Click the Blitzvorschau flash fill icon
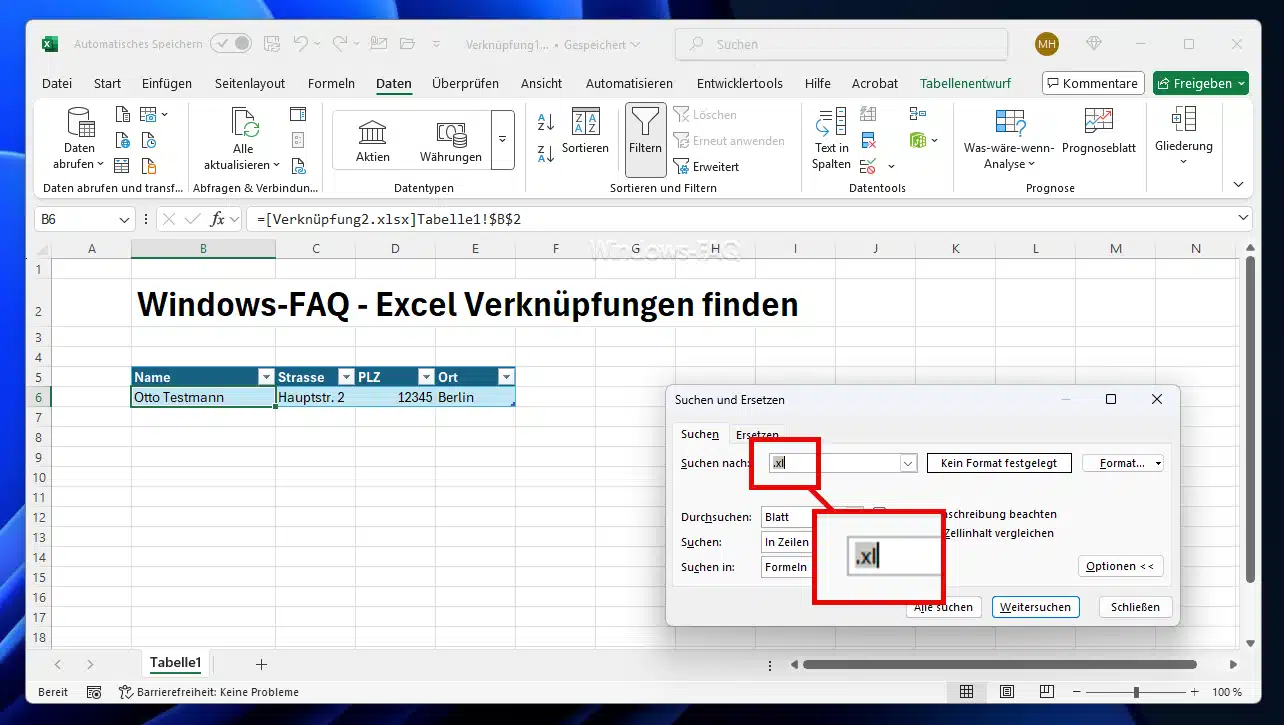The height and width of the screenshot is (725, 1284). (x=868, y=114)
